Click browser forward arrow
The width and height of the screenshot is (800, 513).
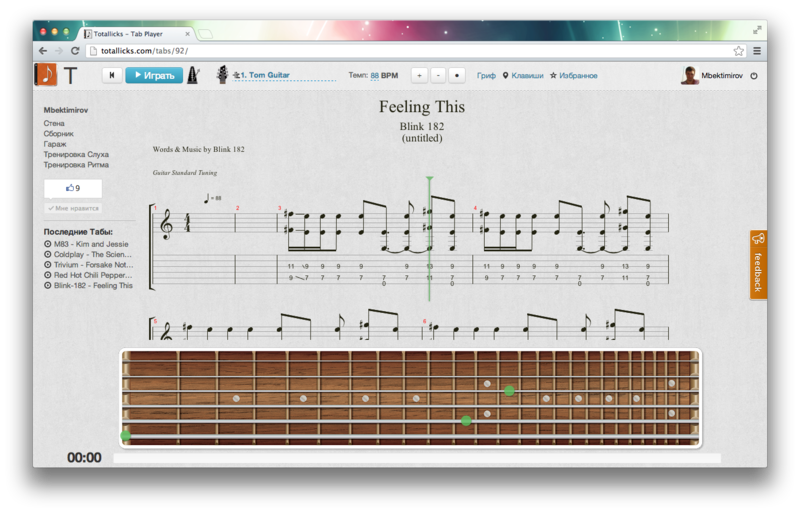click(x=59, y=51)
